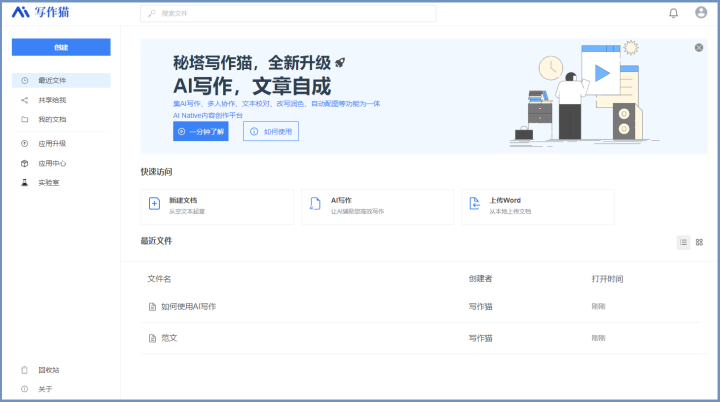Screen dimensions: 720x402
Task: Click the 文件名 column header
Action: tap(159, 279)
